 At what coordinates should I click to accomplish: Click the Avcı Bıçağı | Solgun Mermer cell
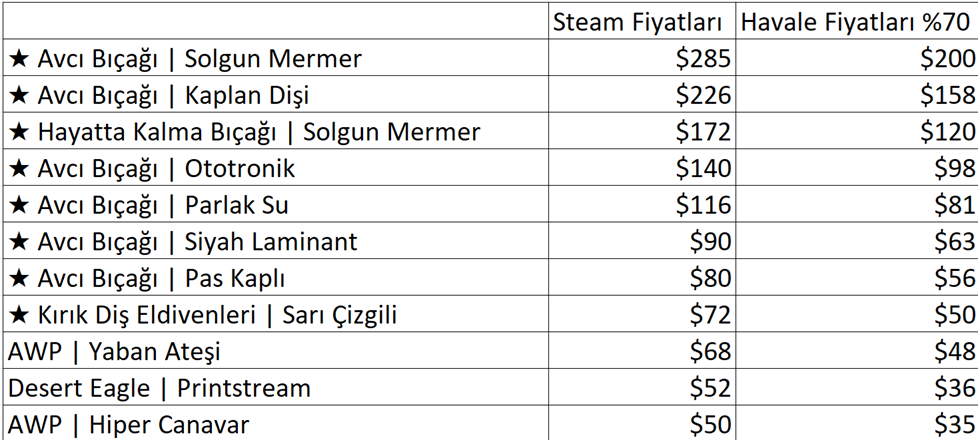point(275,58)
